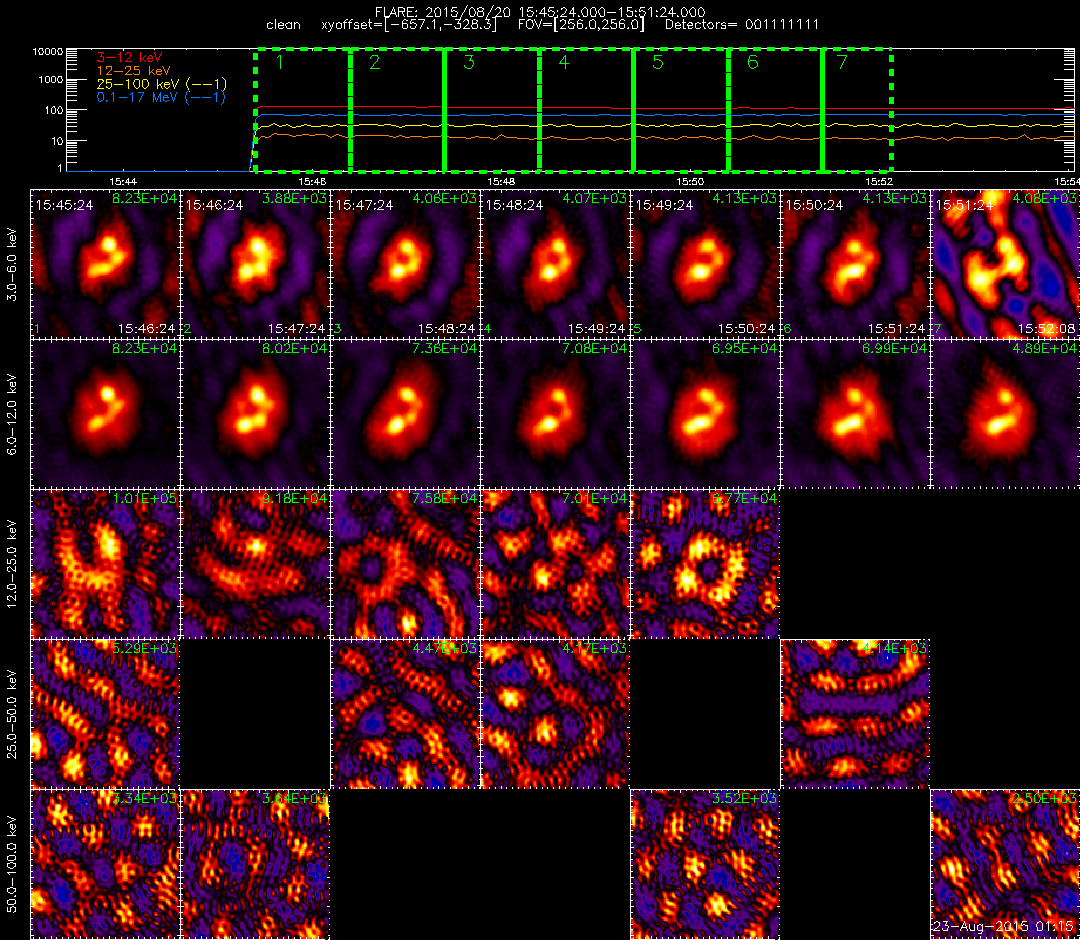Click the 'clean' algorithm label
Image resolution: width=1080 pixels, height=940 pixels.
click(x=283, y=25)
